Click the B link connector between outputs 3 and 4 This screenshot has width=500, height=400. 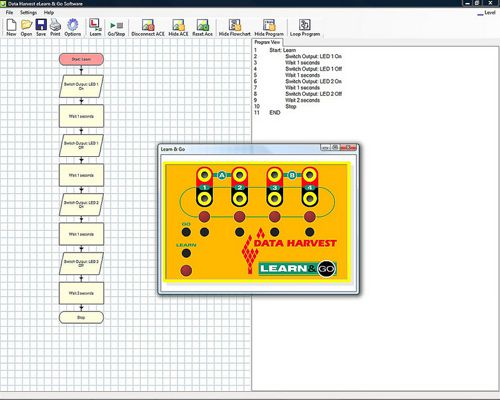[x=292, y=175]
